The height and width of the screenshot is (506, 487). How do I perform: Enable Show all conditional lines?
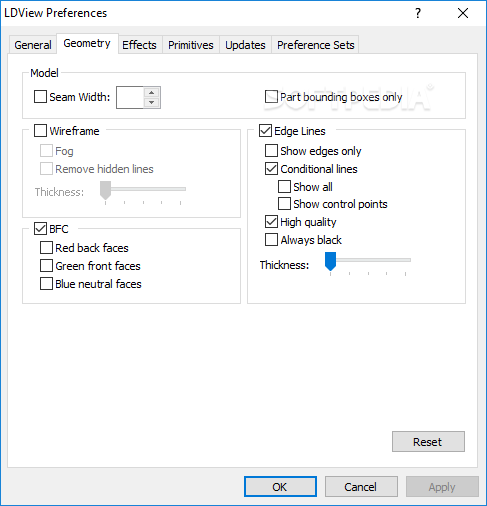pyautogui.click(x=284, y=187)
